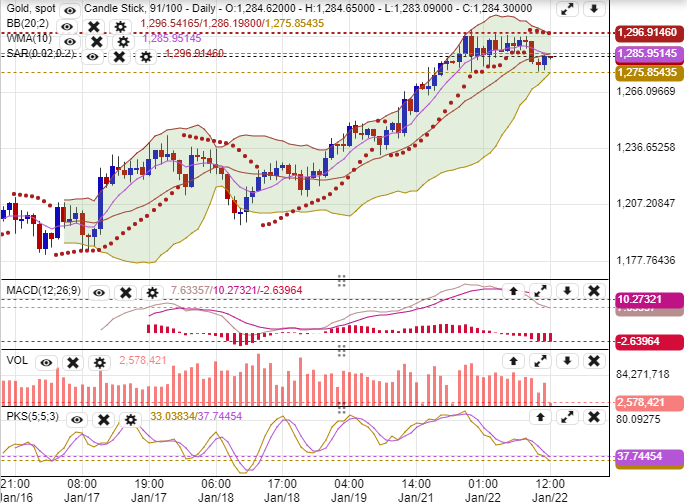The image size is (687, 503).
Task: Toggle WMA(10) line visibility
Action: click(x=69, y=41)
